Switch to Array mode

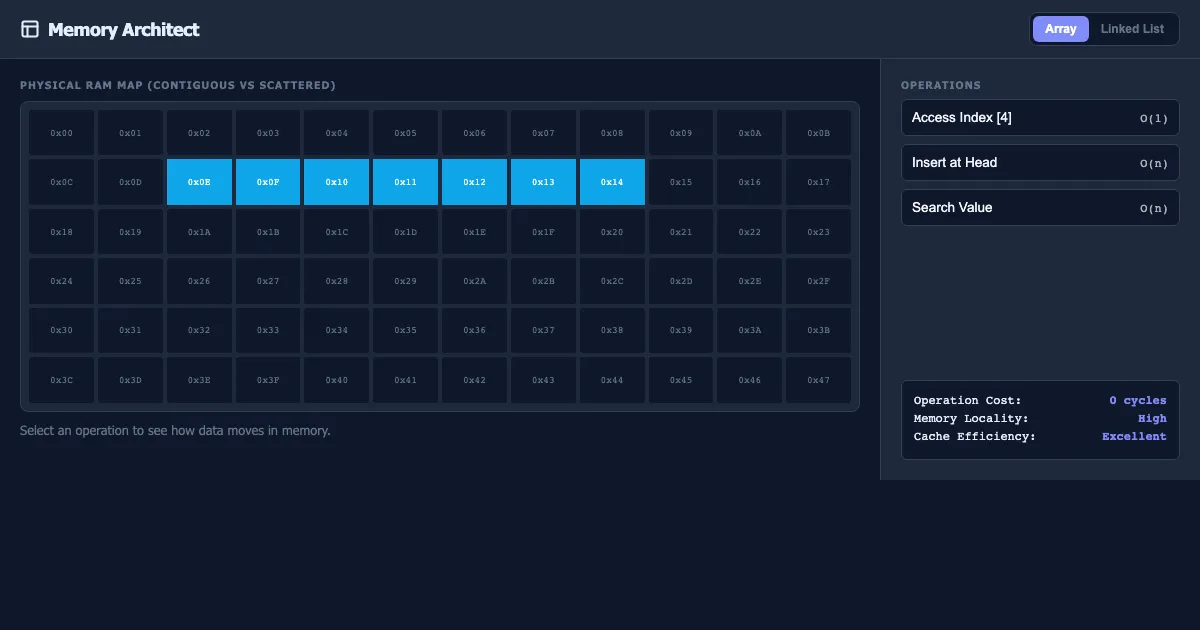[x=1061, y=29]
